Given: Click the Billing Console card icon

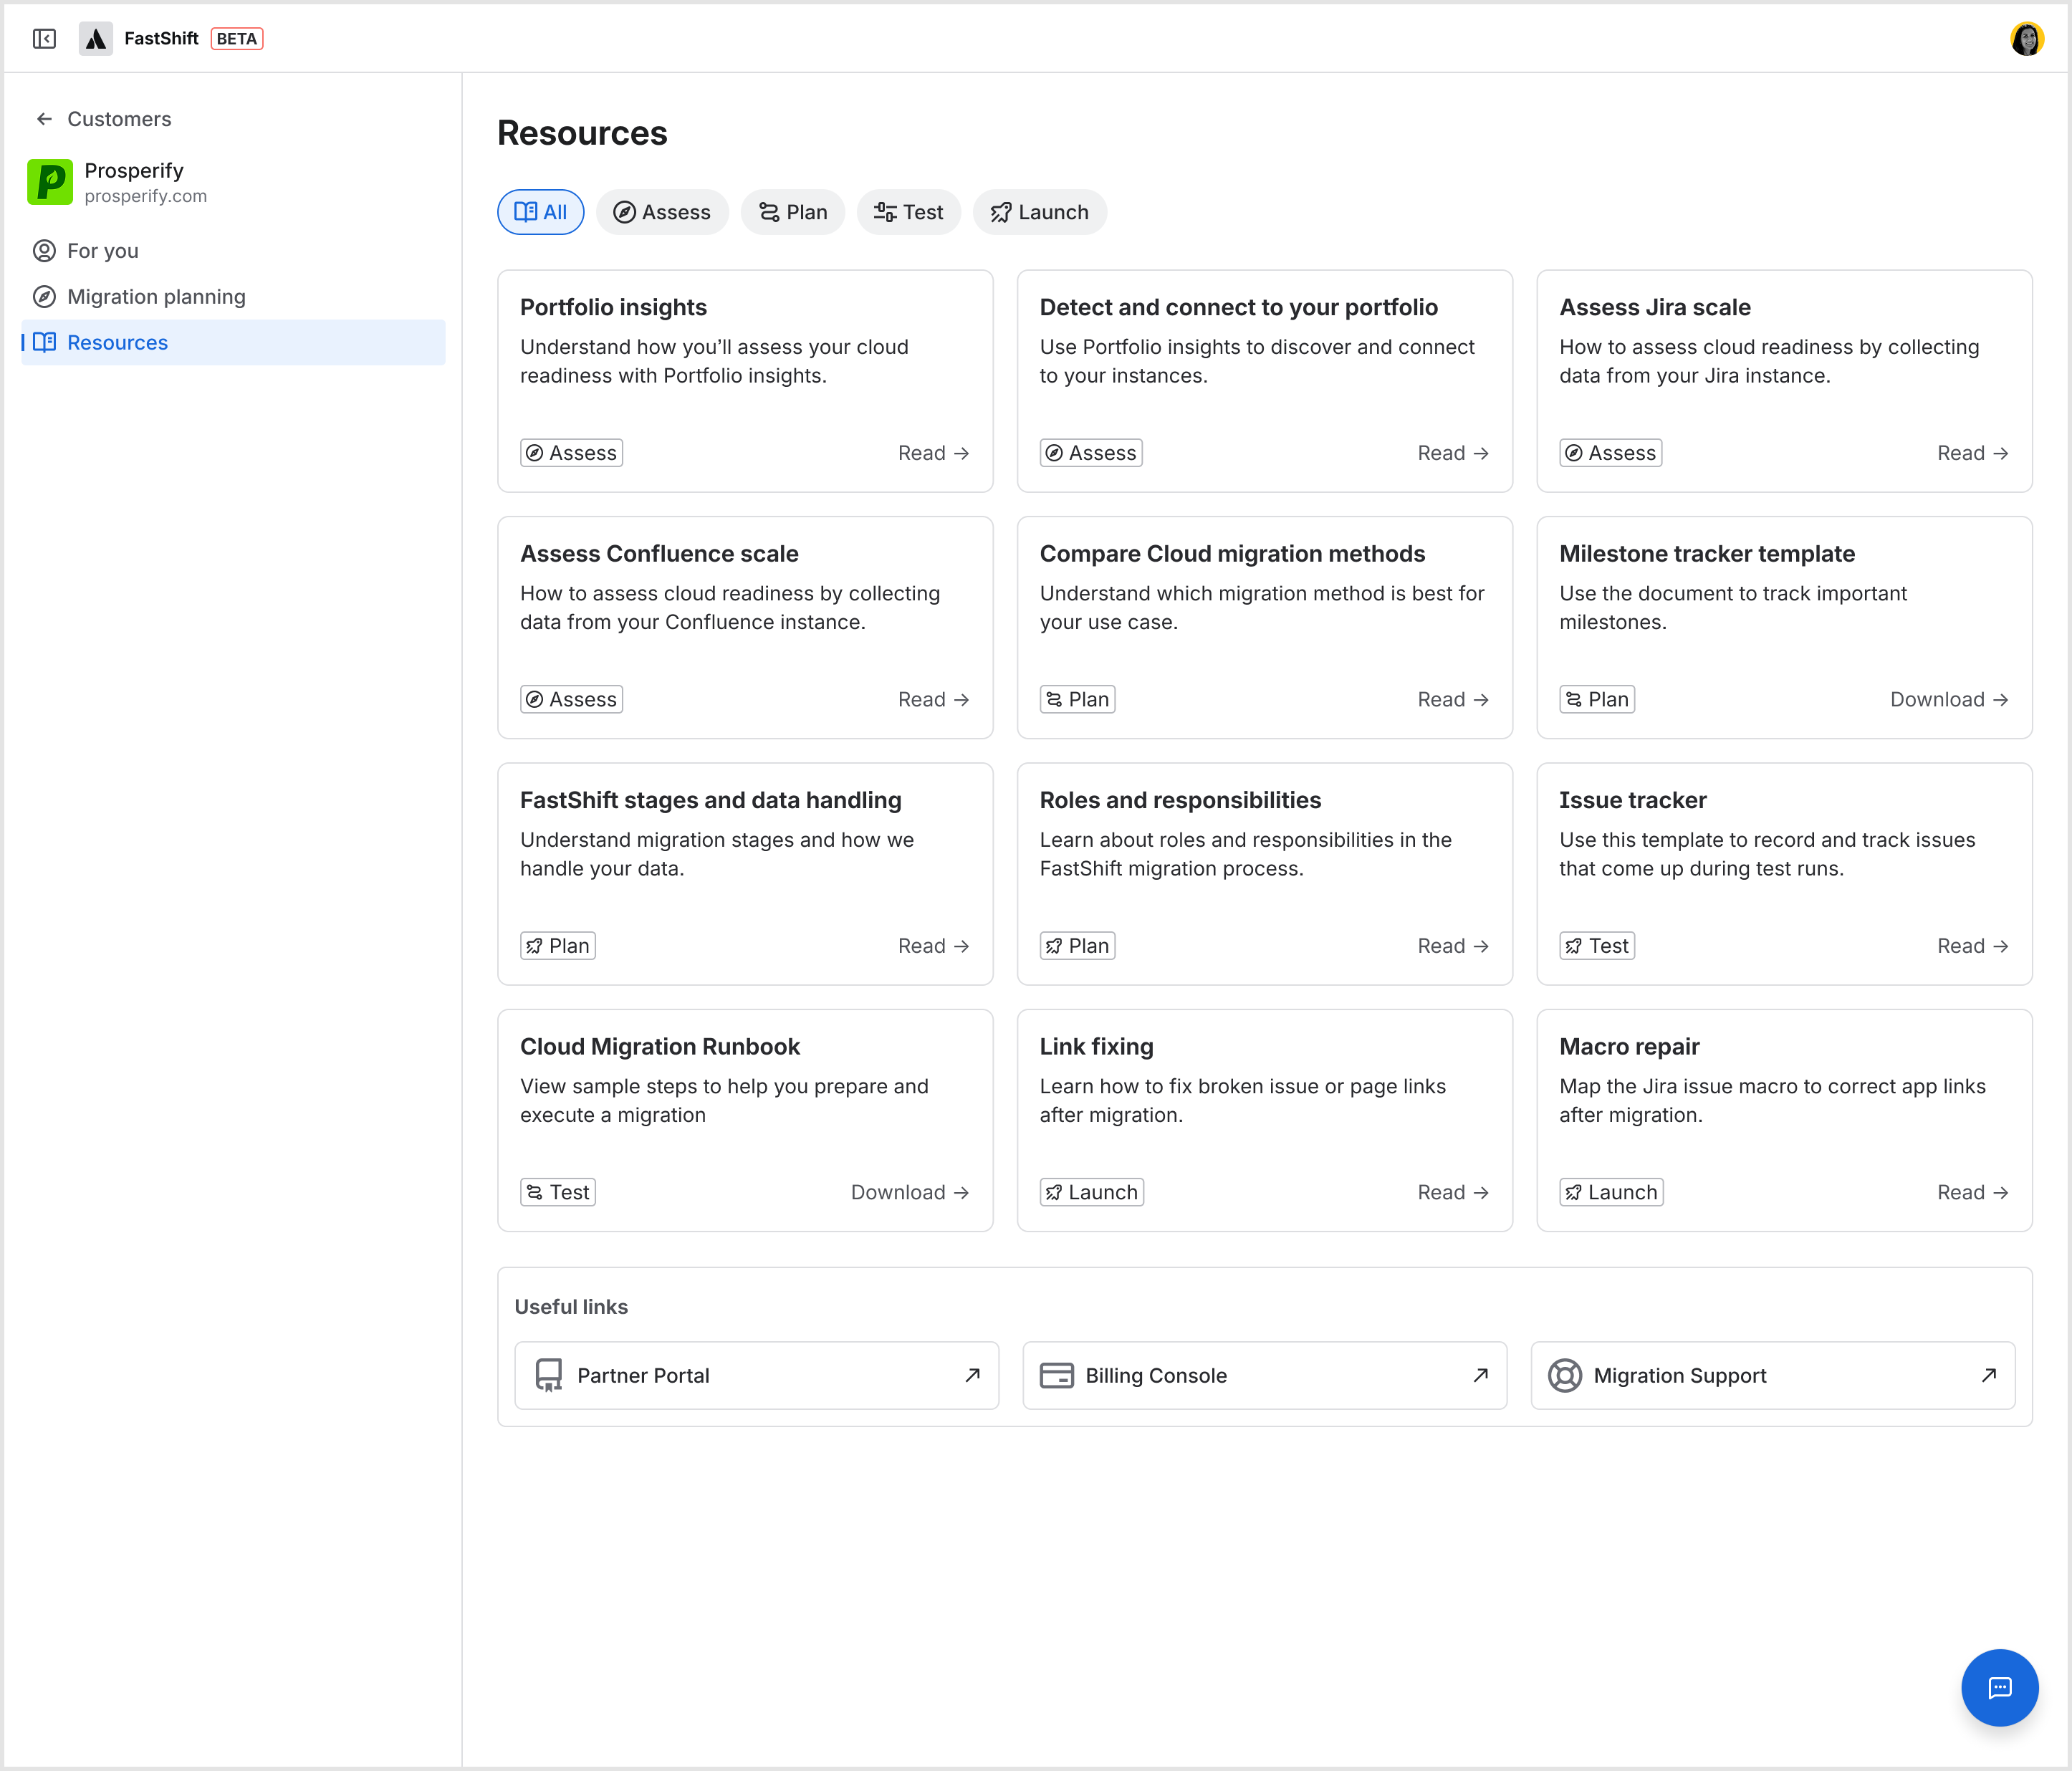Looking at the screenshot, I should [x=1057, y=1375].
